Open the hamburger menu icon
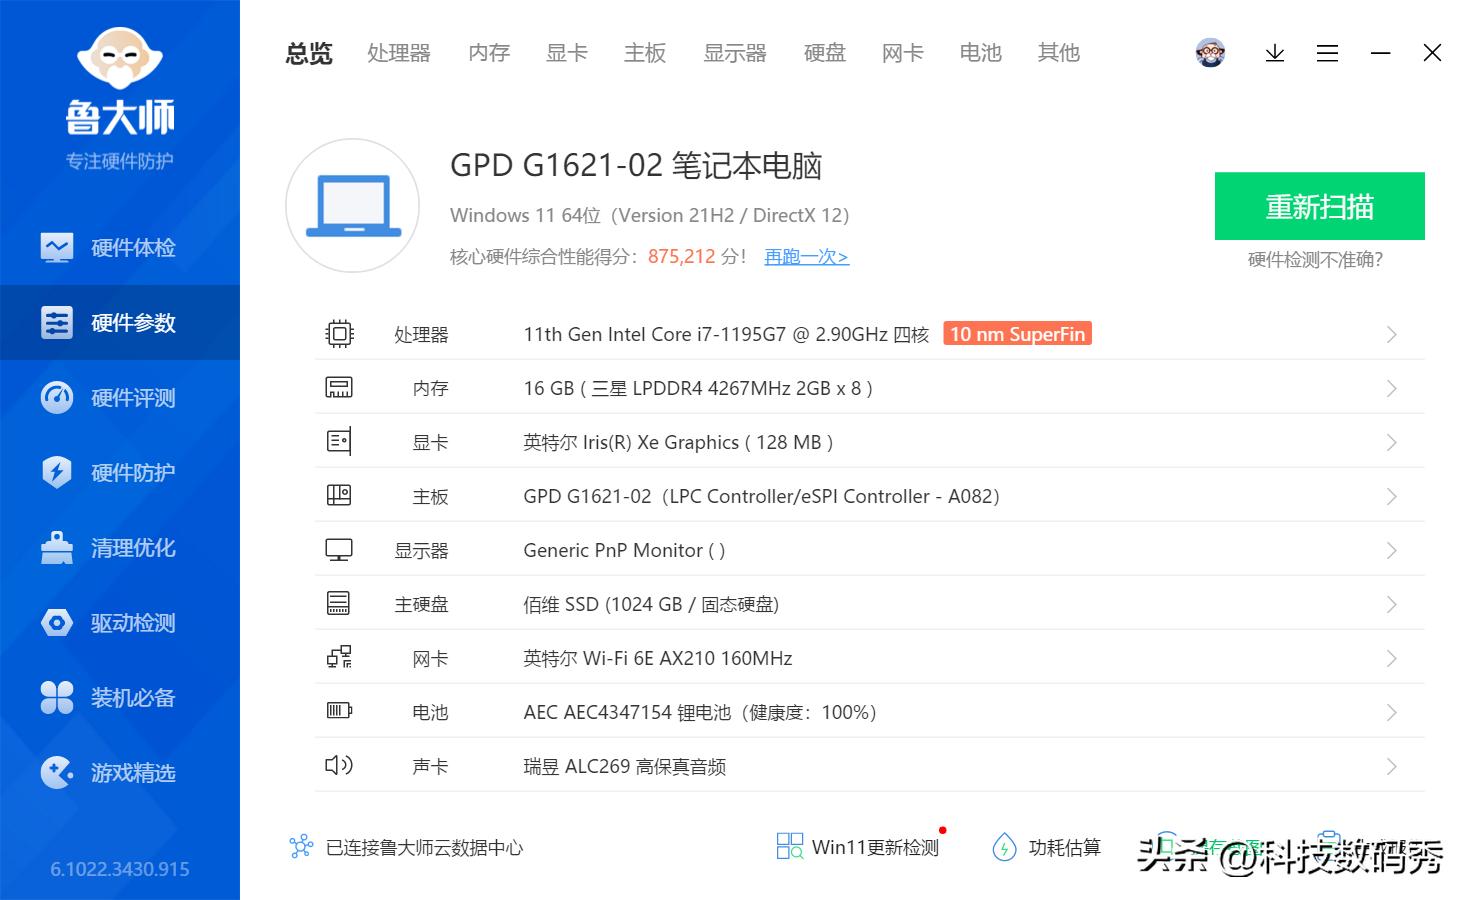This screenshot has height=900, width=1470. (x=1327, y=53)
